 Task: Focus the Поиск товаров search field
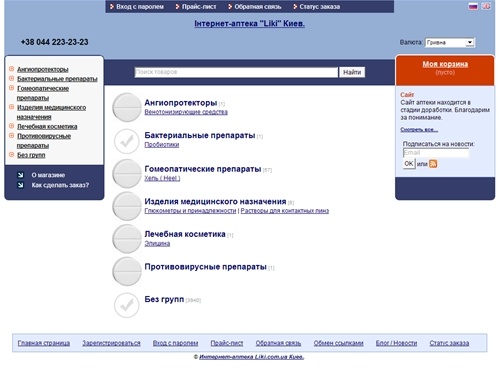pyautogui.click(x=236, y=72)
